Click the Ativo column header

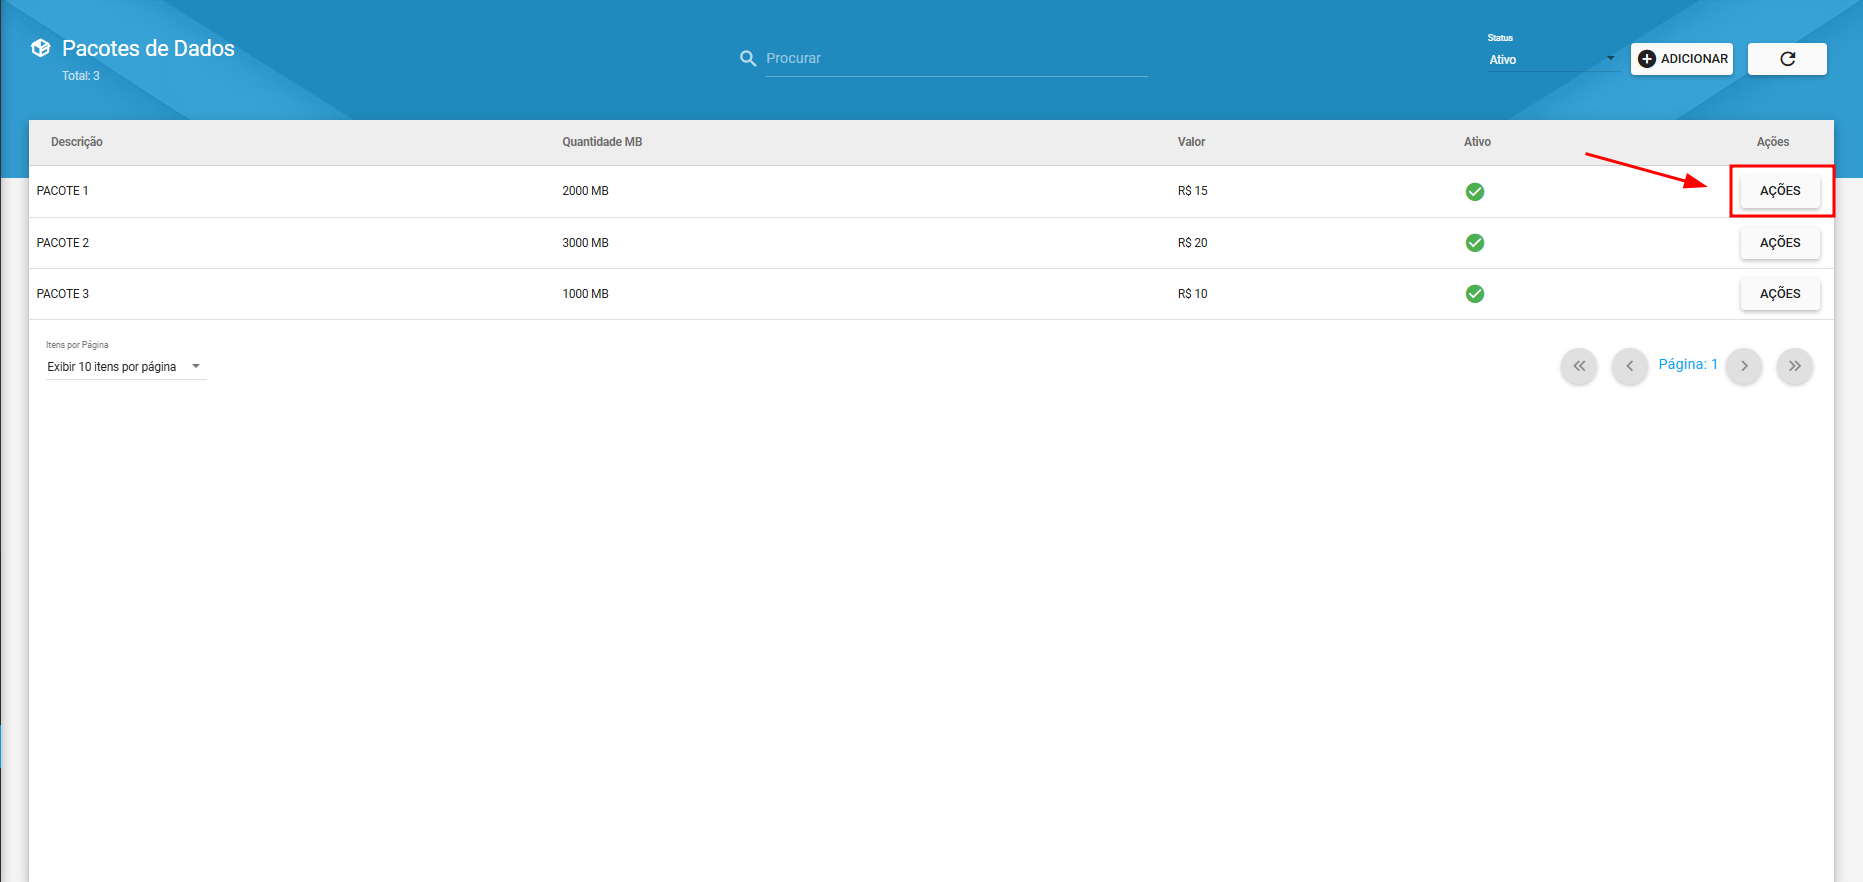(1477, 142)
